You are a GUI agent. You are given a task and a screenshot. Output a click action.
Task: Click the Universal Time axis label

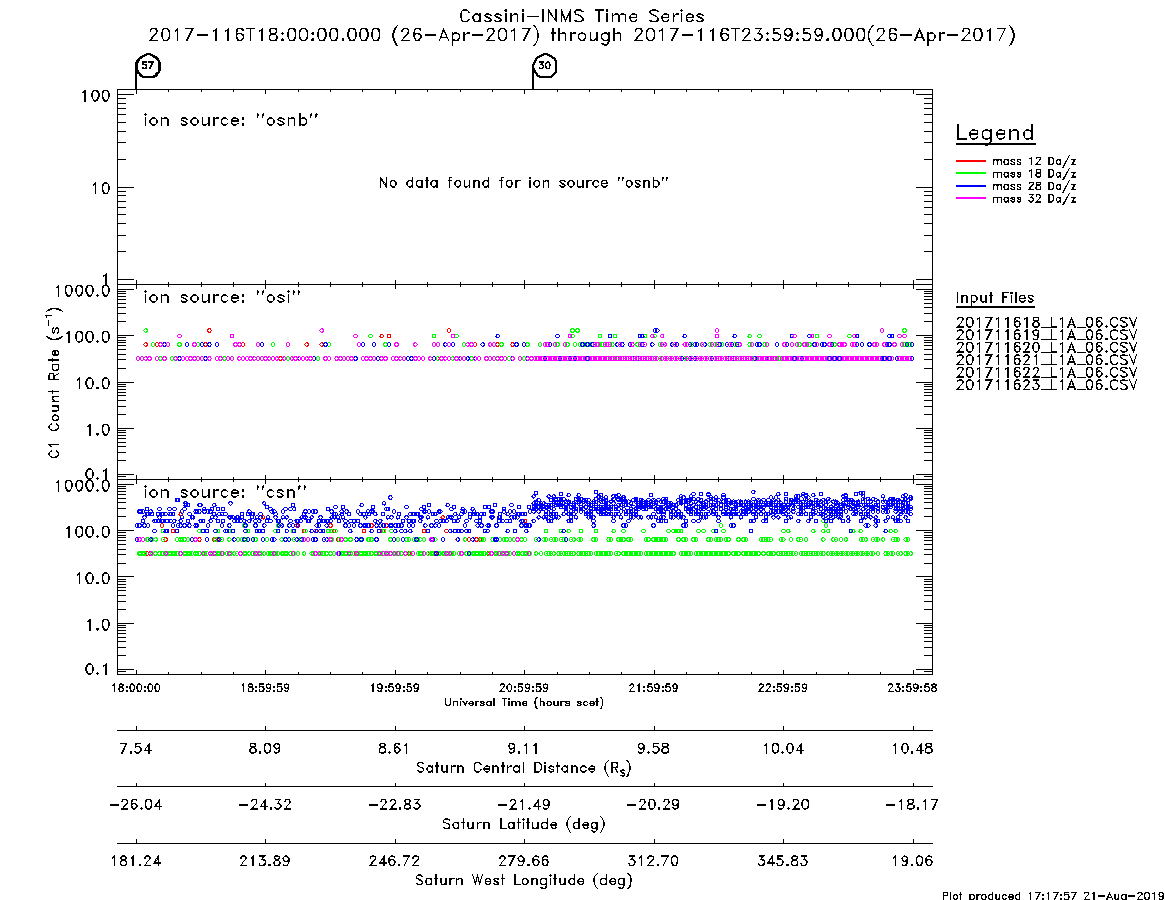(524, 702)
